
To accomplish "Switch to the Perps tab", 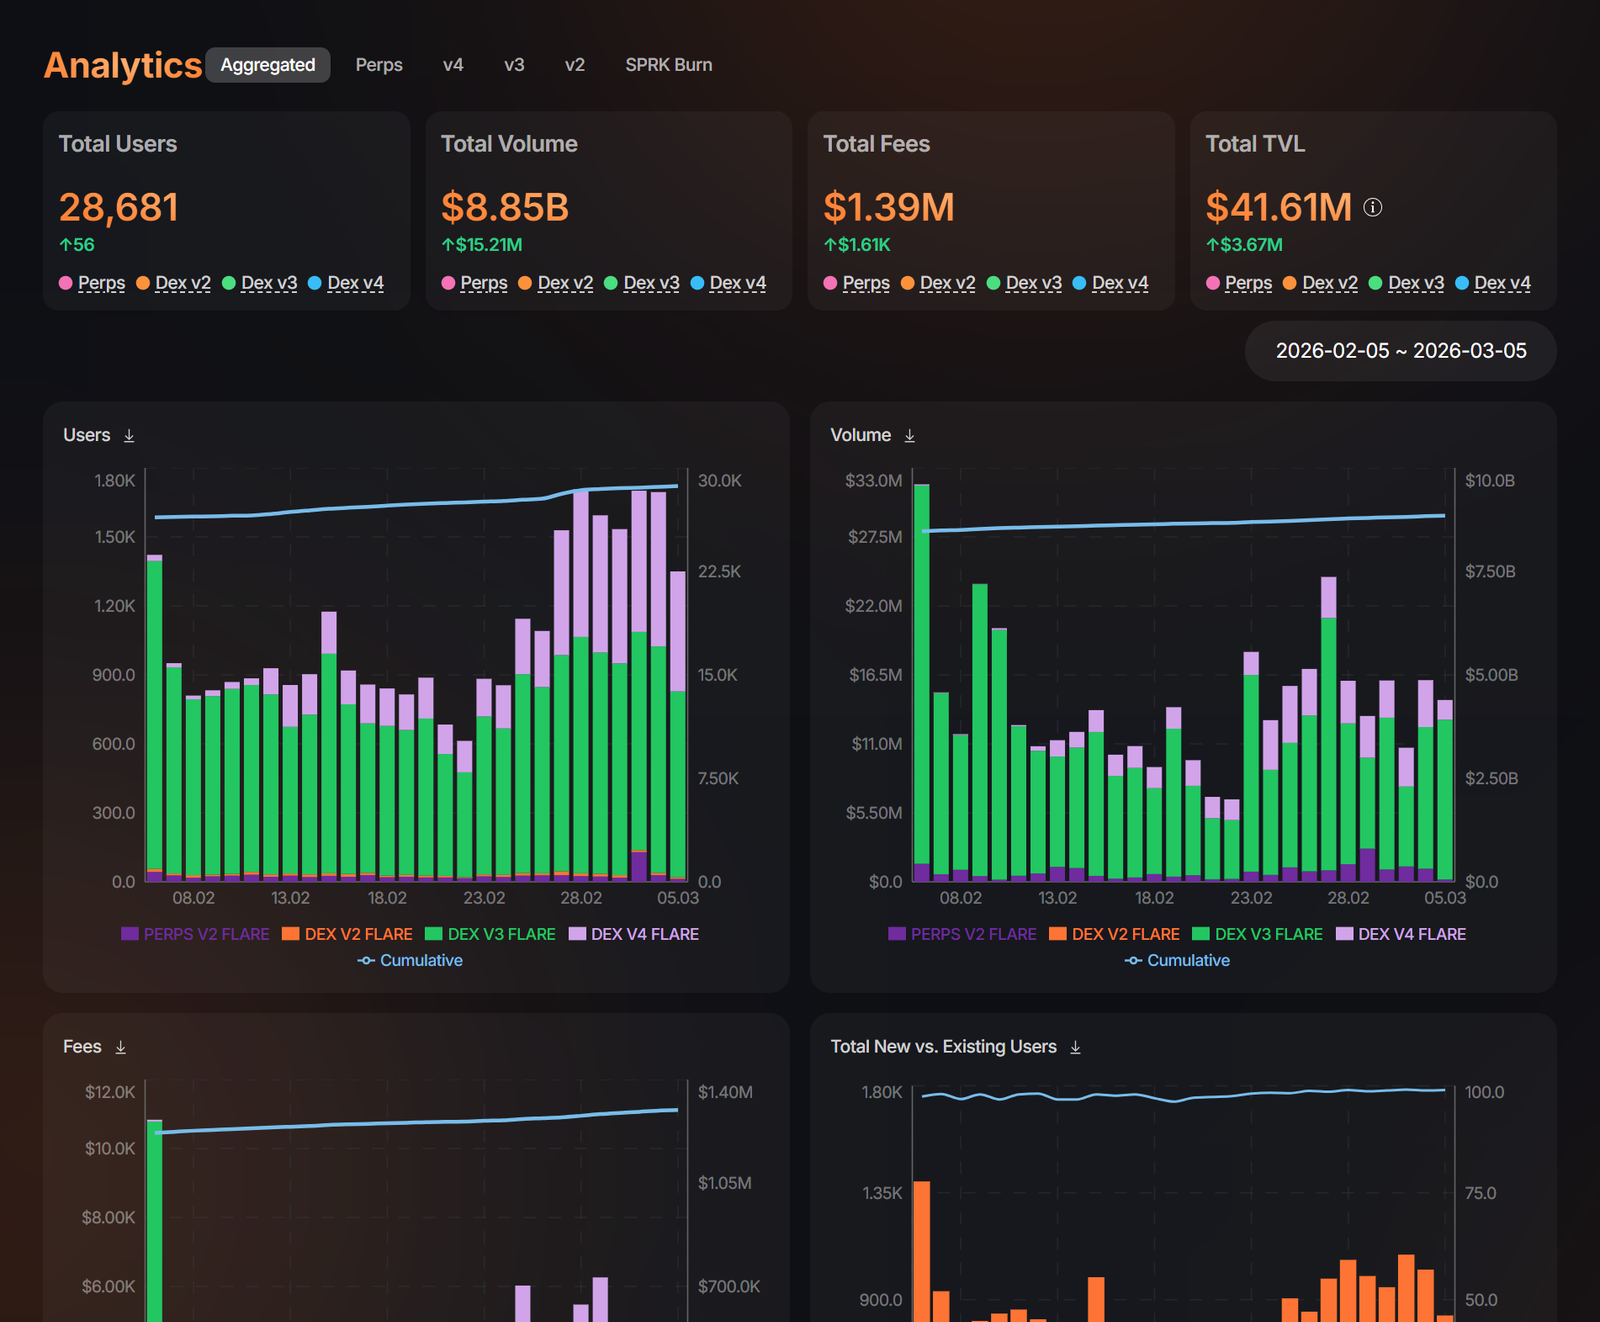I will pyautogui.click(x=379, y=65).
